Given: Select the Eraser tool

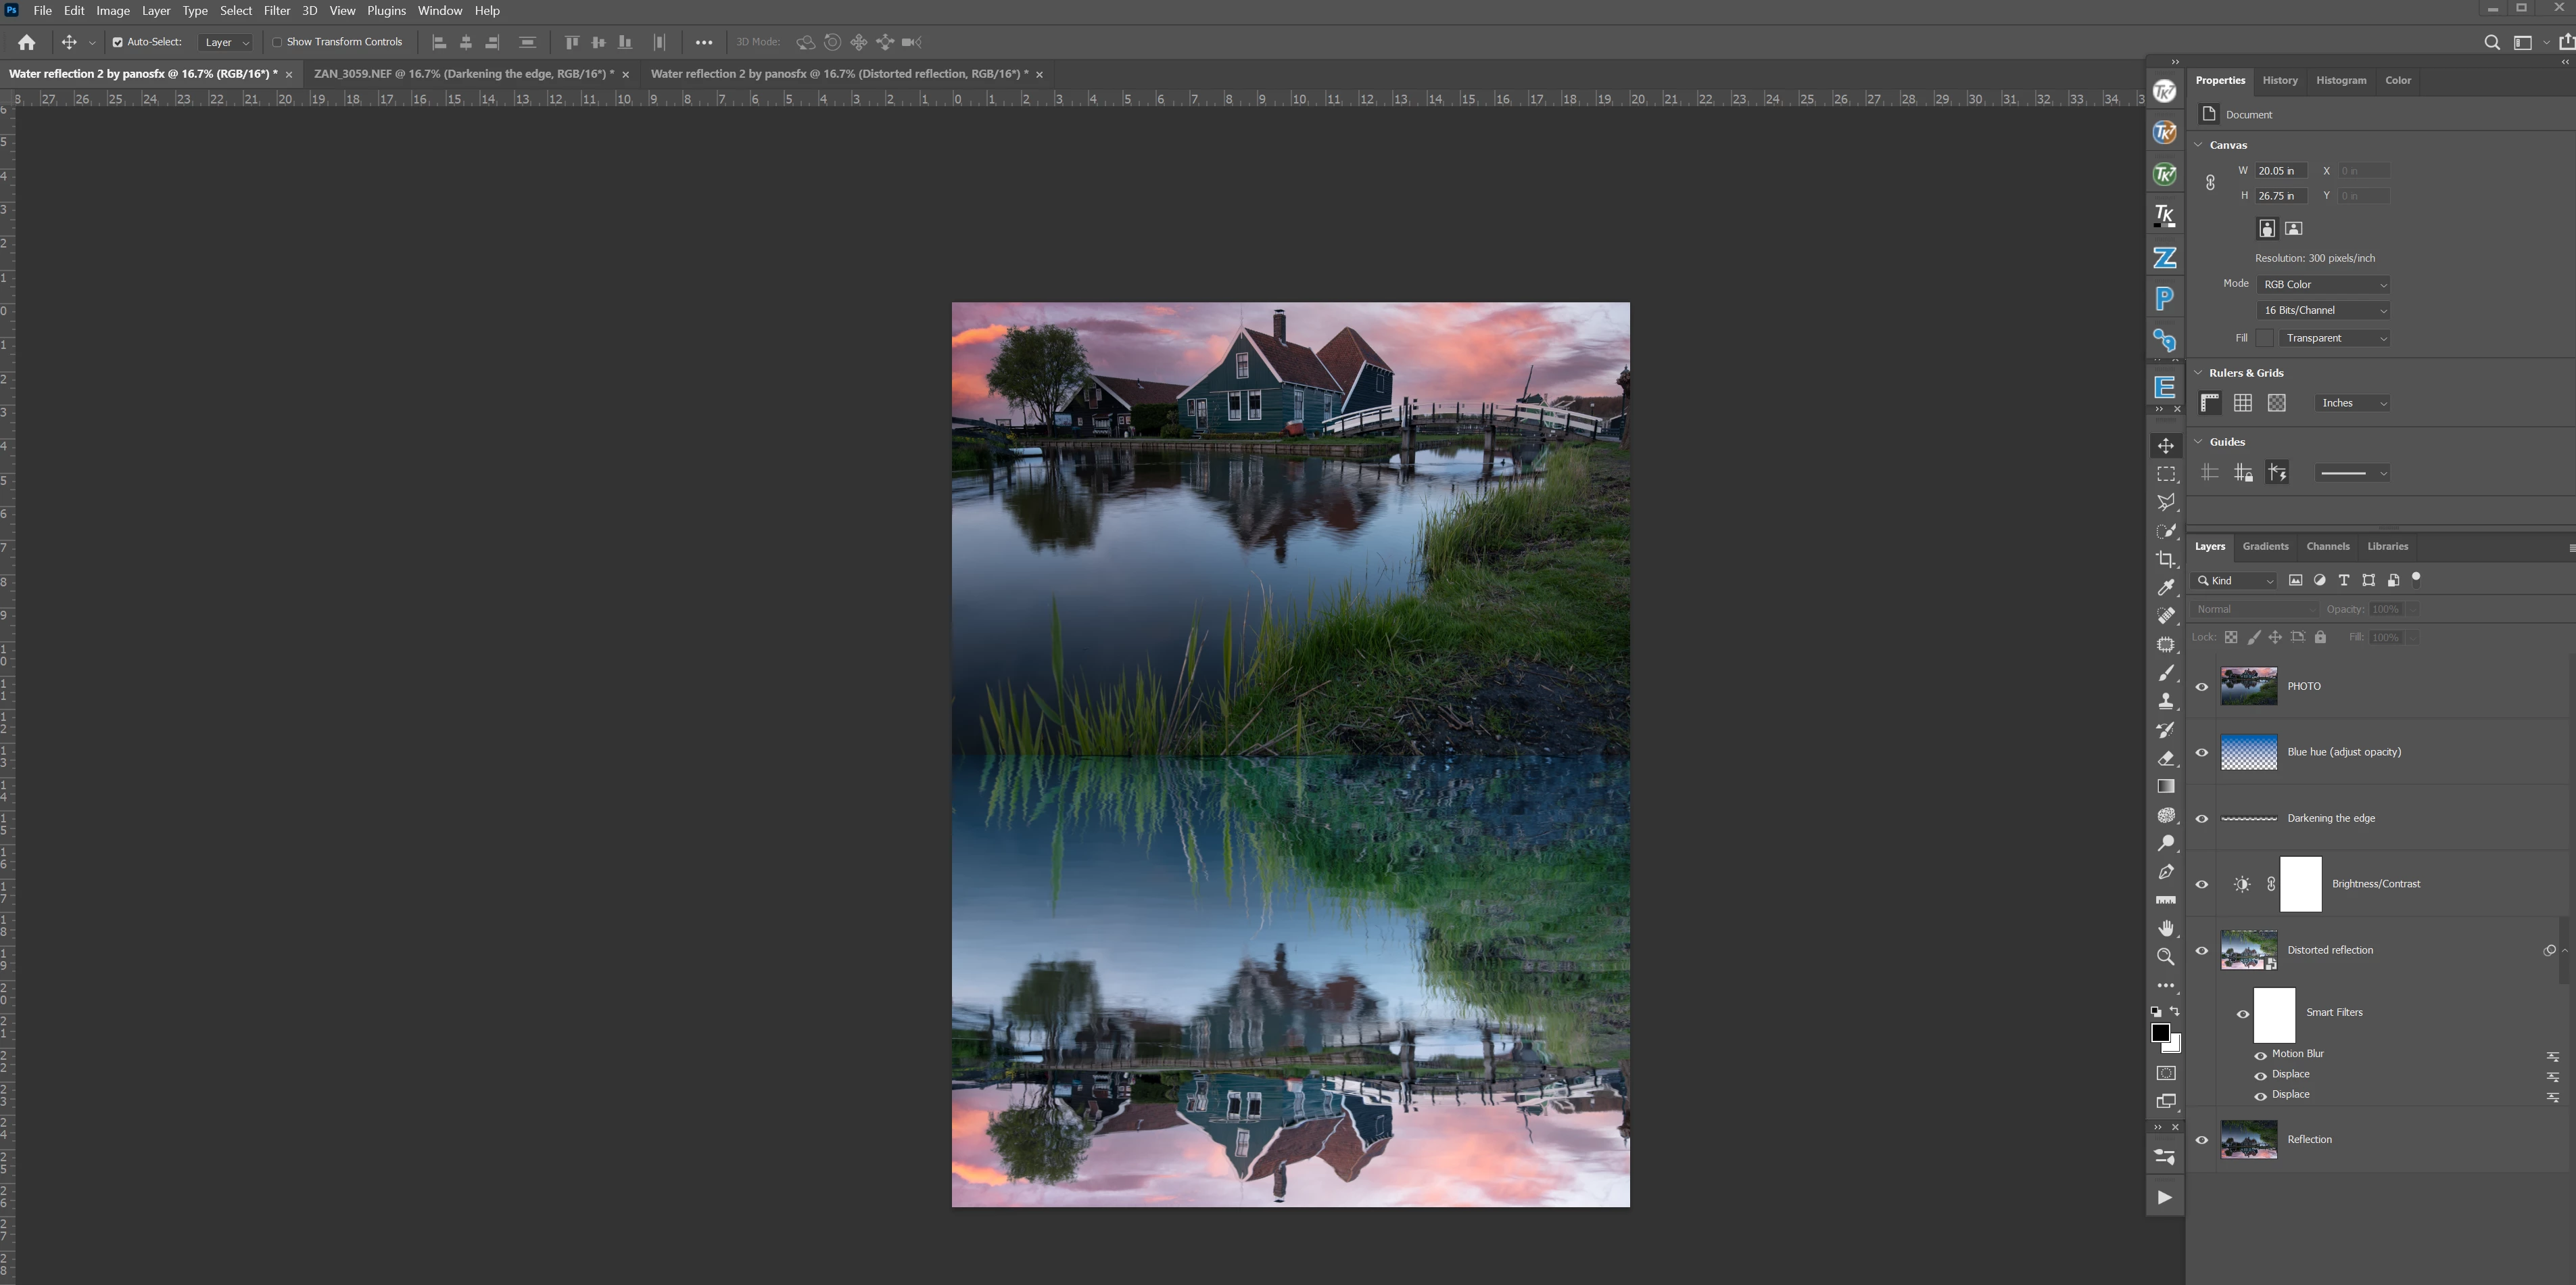Looking at the screenshot, I should tap(2165, 759).
